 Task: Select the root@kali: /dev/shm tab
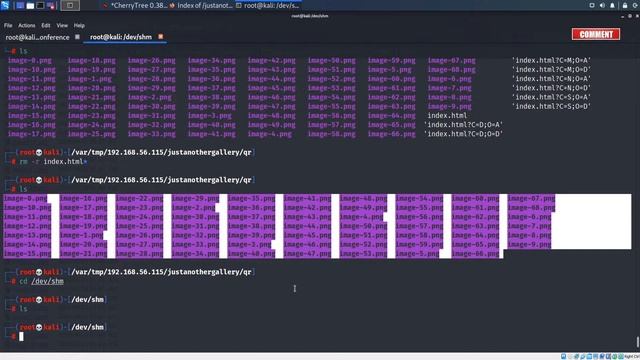click(x=121, y=37)
